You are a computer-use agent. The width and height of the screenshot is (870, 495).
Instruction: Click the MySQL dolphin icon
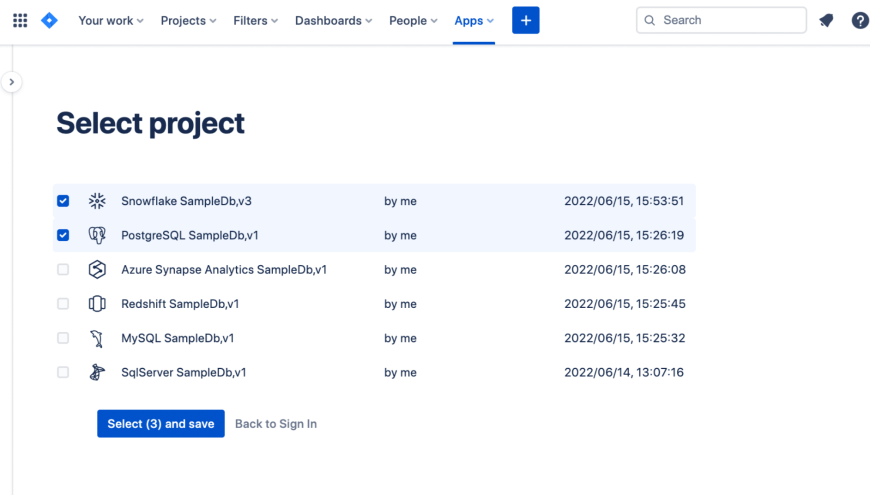(x=97, y=338)
